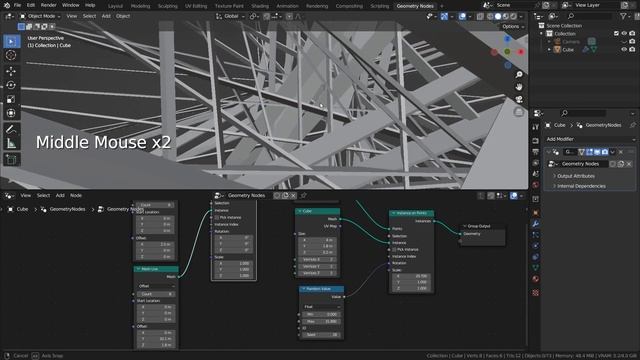Click GeometryNodes breadcrumb in properties panel
Screen dimensions: 640x360
pos(603,125)
